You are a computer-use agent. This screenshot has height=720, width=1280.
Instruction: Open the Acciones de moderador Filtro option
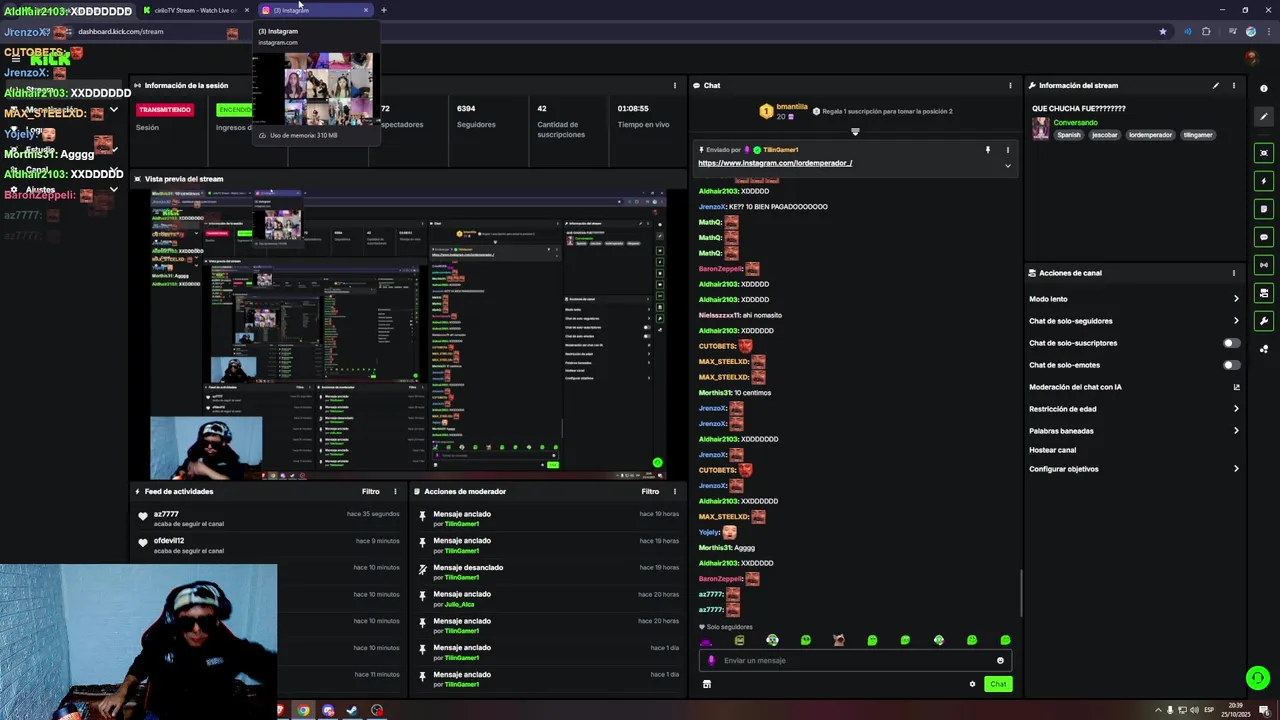coord(650,491)
